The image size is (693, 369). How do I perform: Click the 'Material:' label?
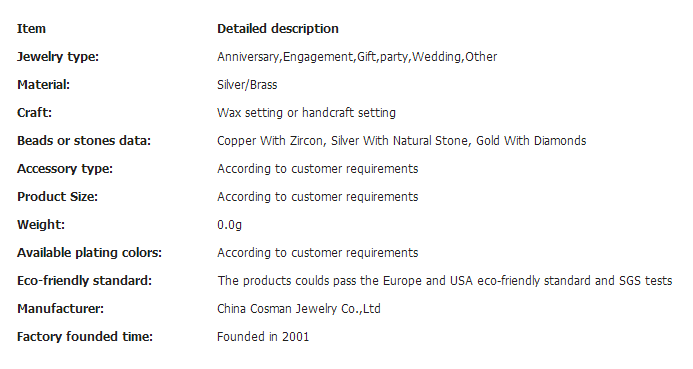[x=43, y=85]
